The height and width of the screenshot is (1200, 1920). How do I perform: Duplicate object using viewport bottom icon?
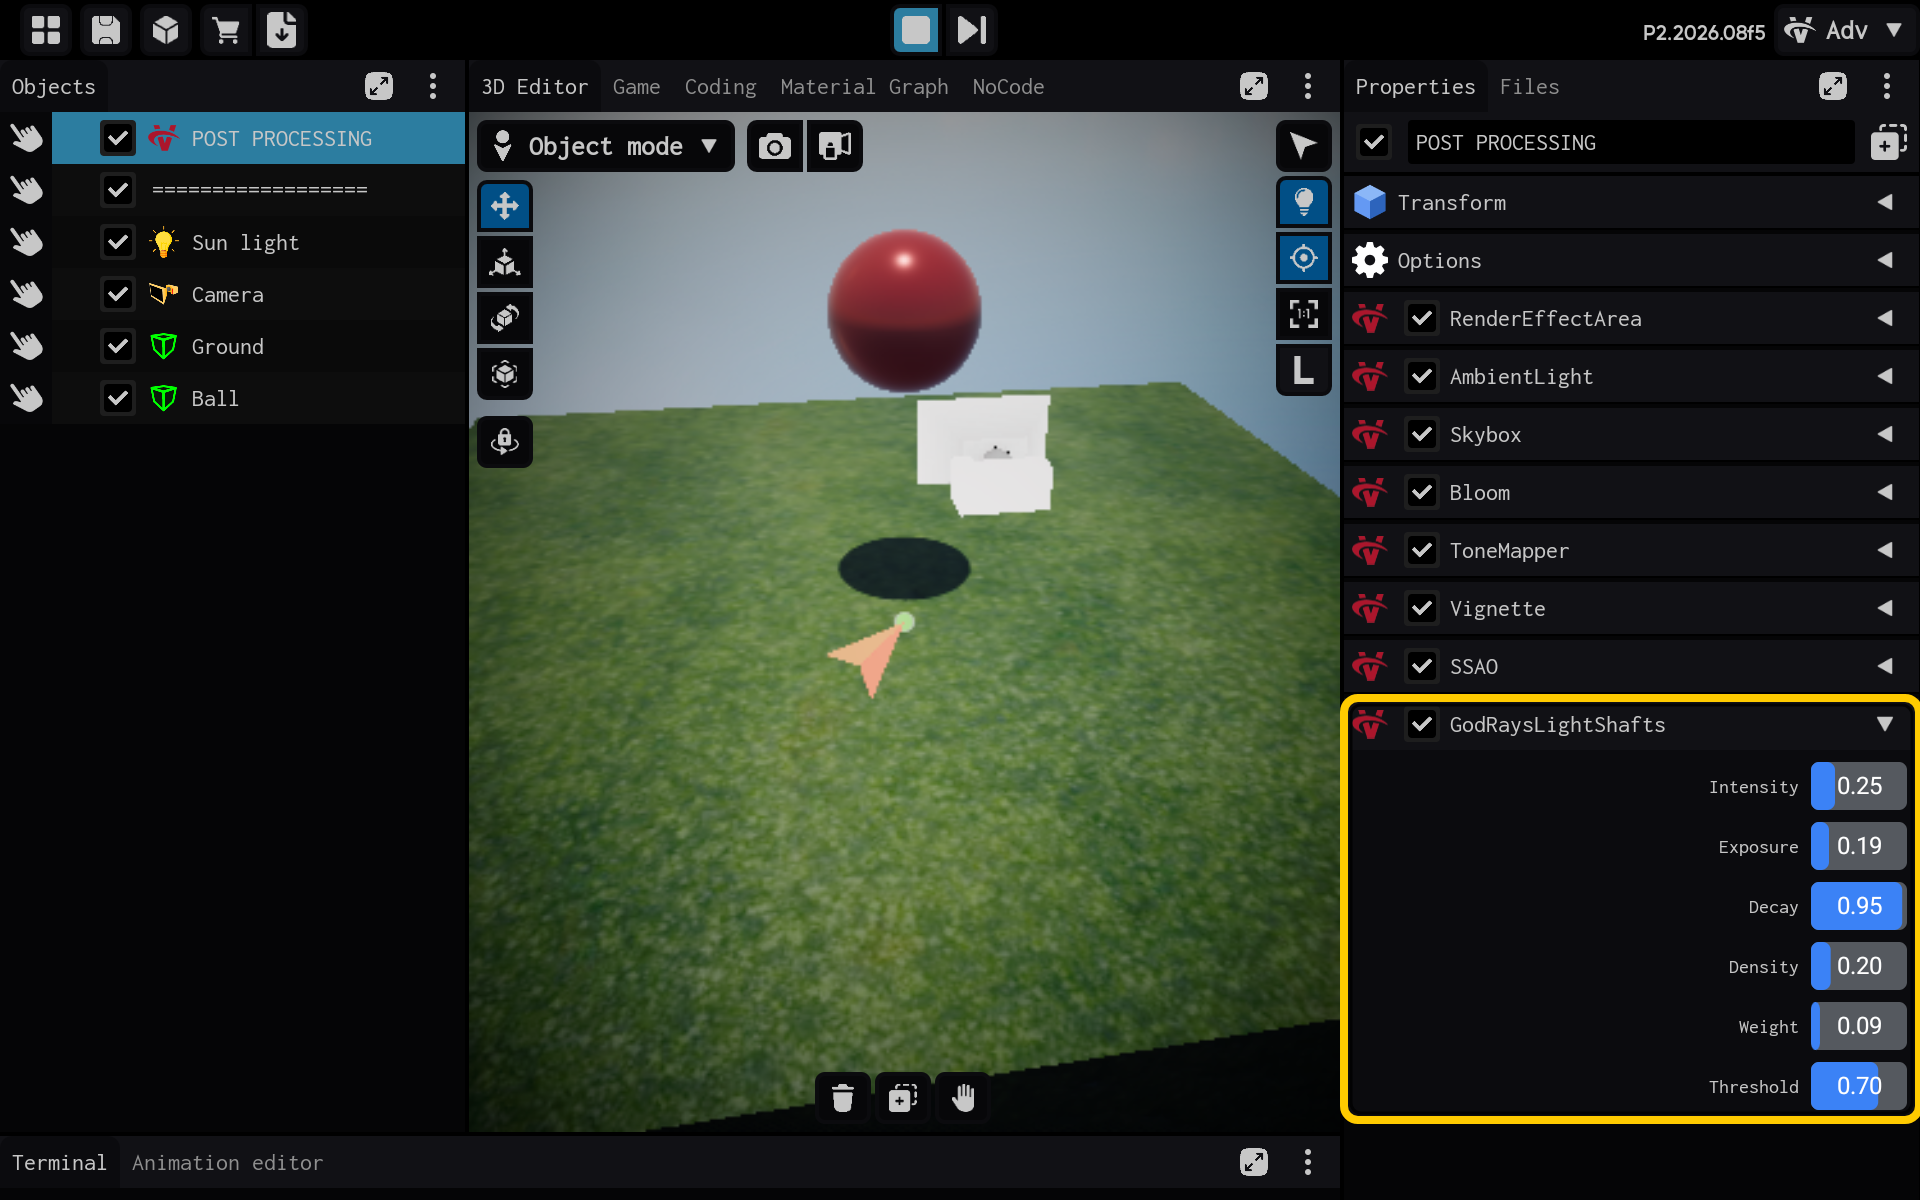[903, 1098]
